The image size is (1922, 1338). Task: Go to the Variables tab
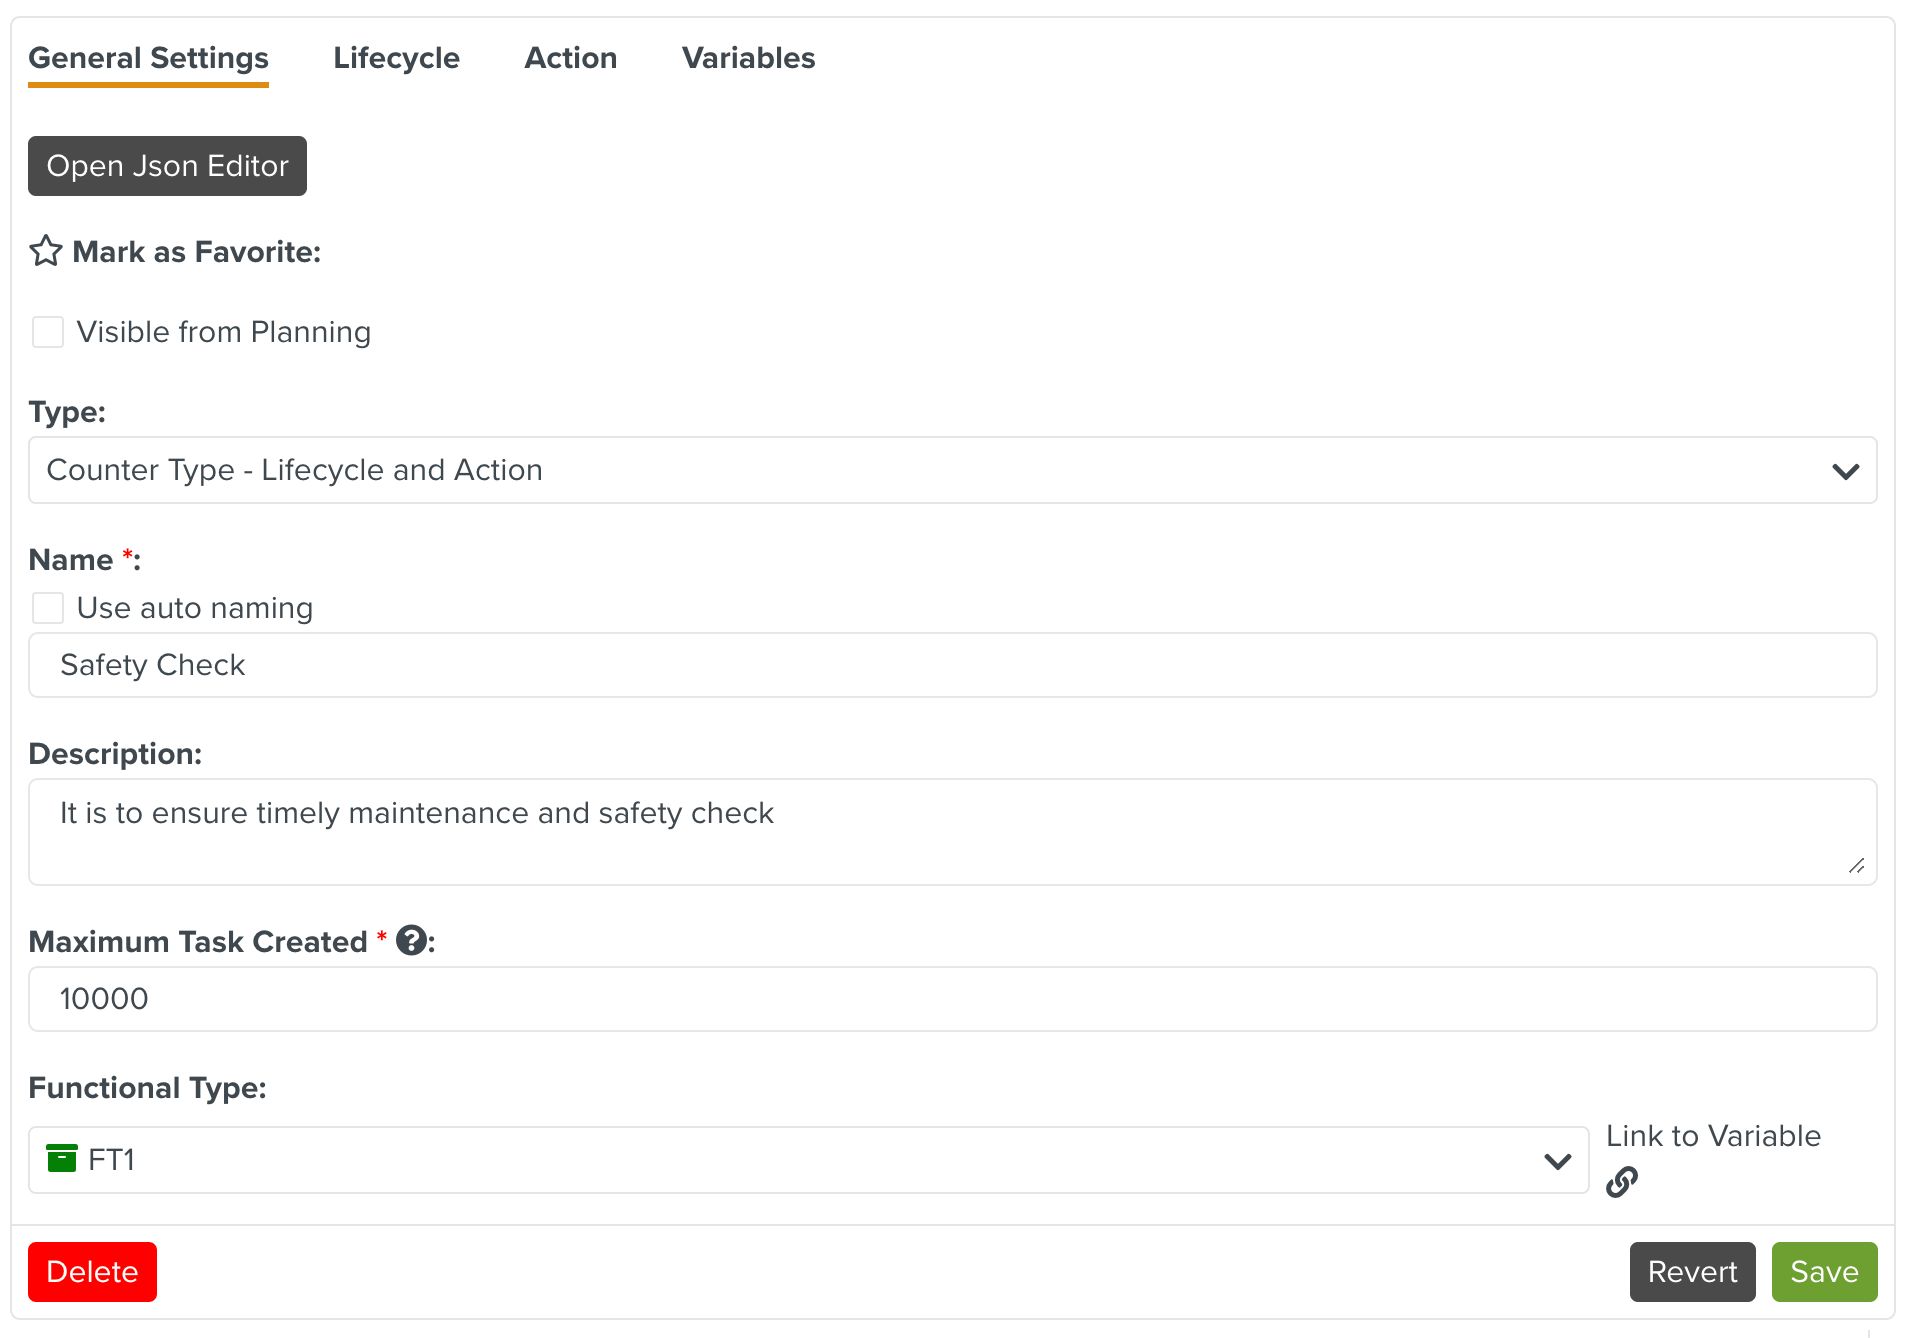coord(748,58)
